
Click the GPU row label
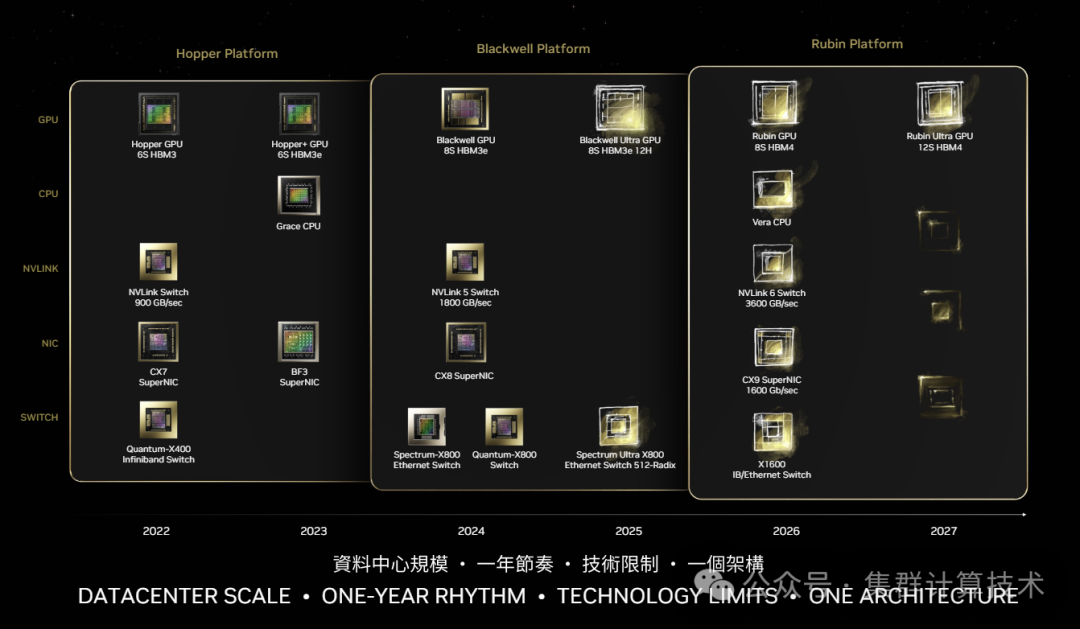coord(48,120)
